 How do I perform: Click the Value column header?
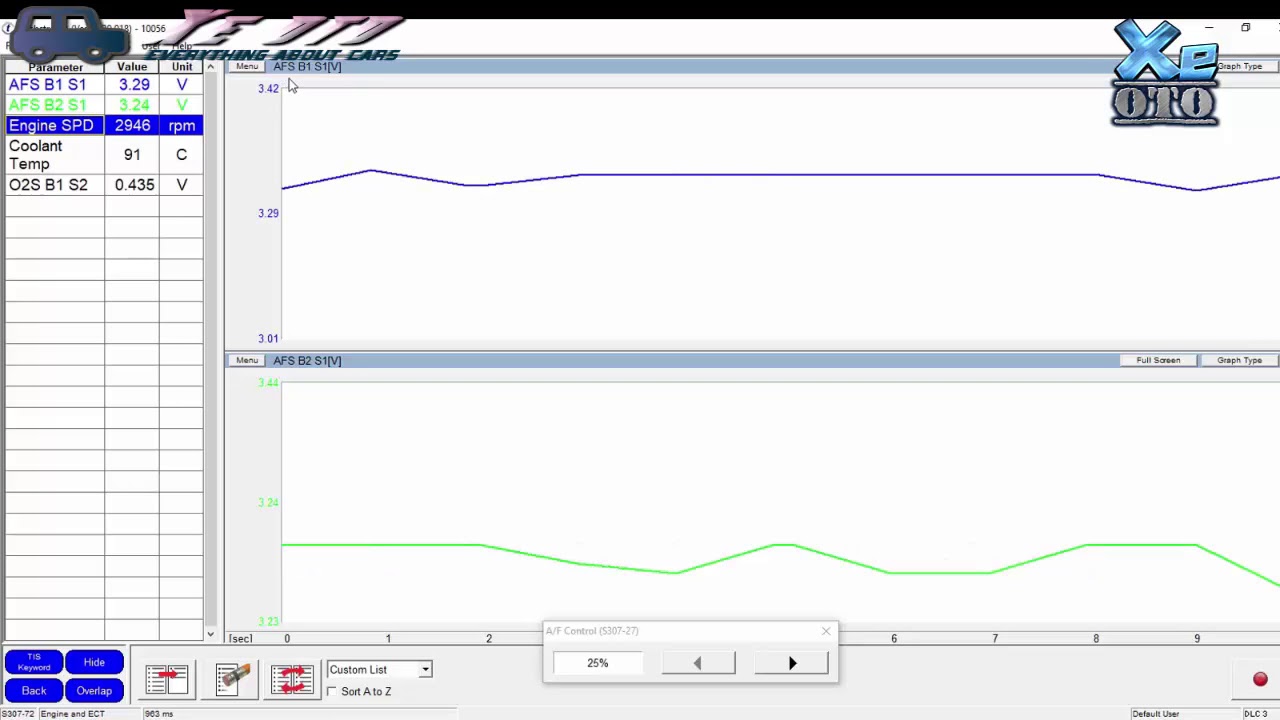point(132,67)
